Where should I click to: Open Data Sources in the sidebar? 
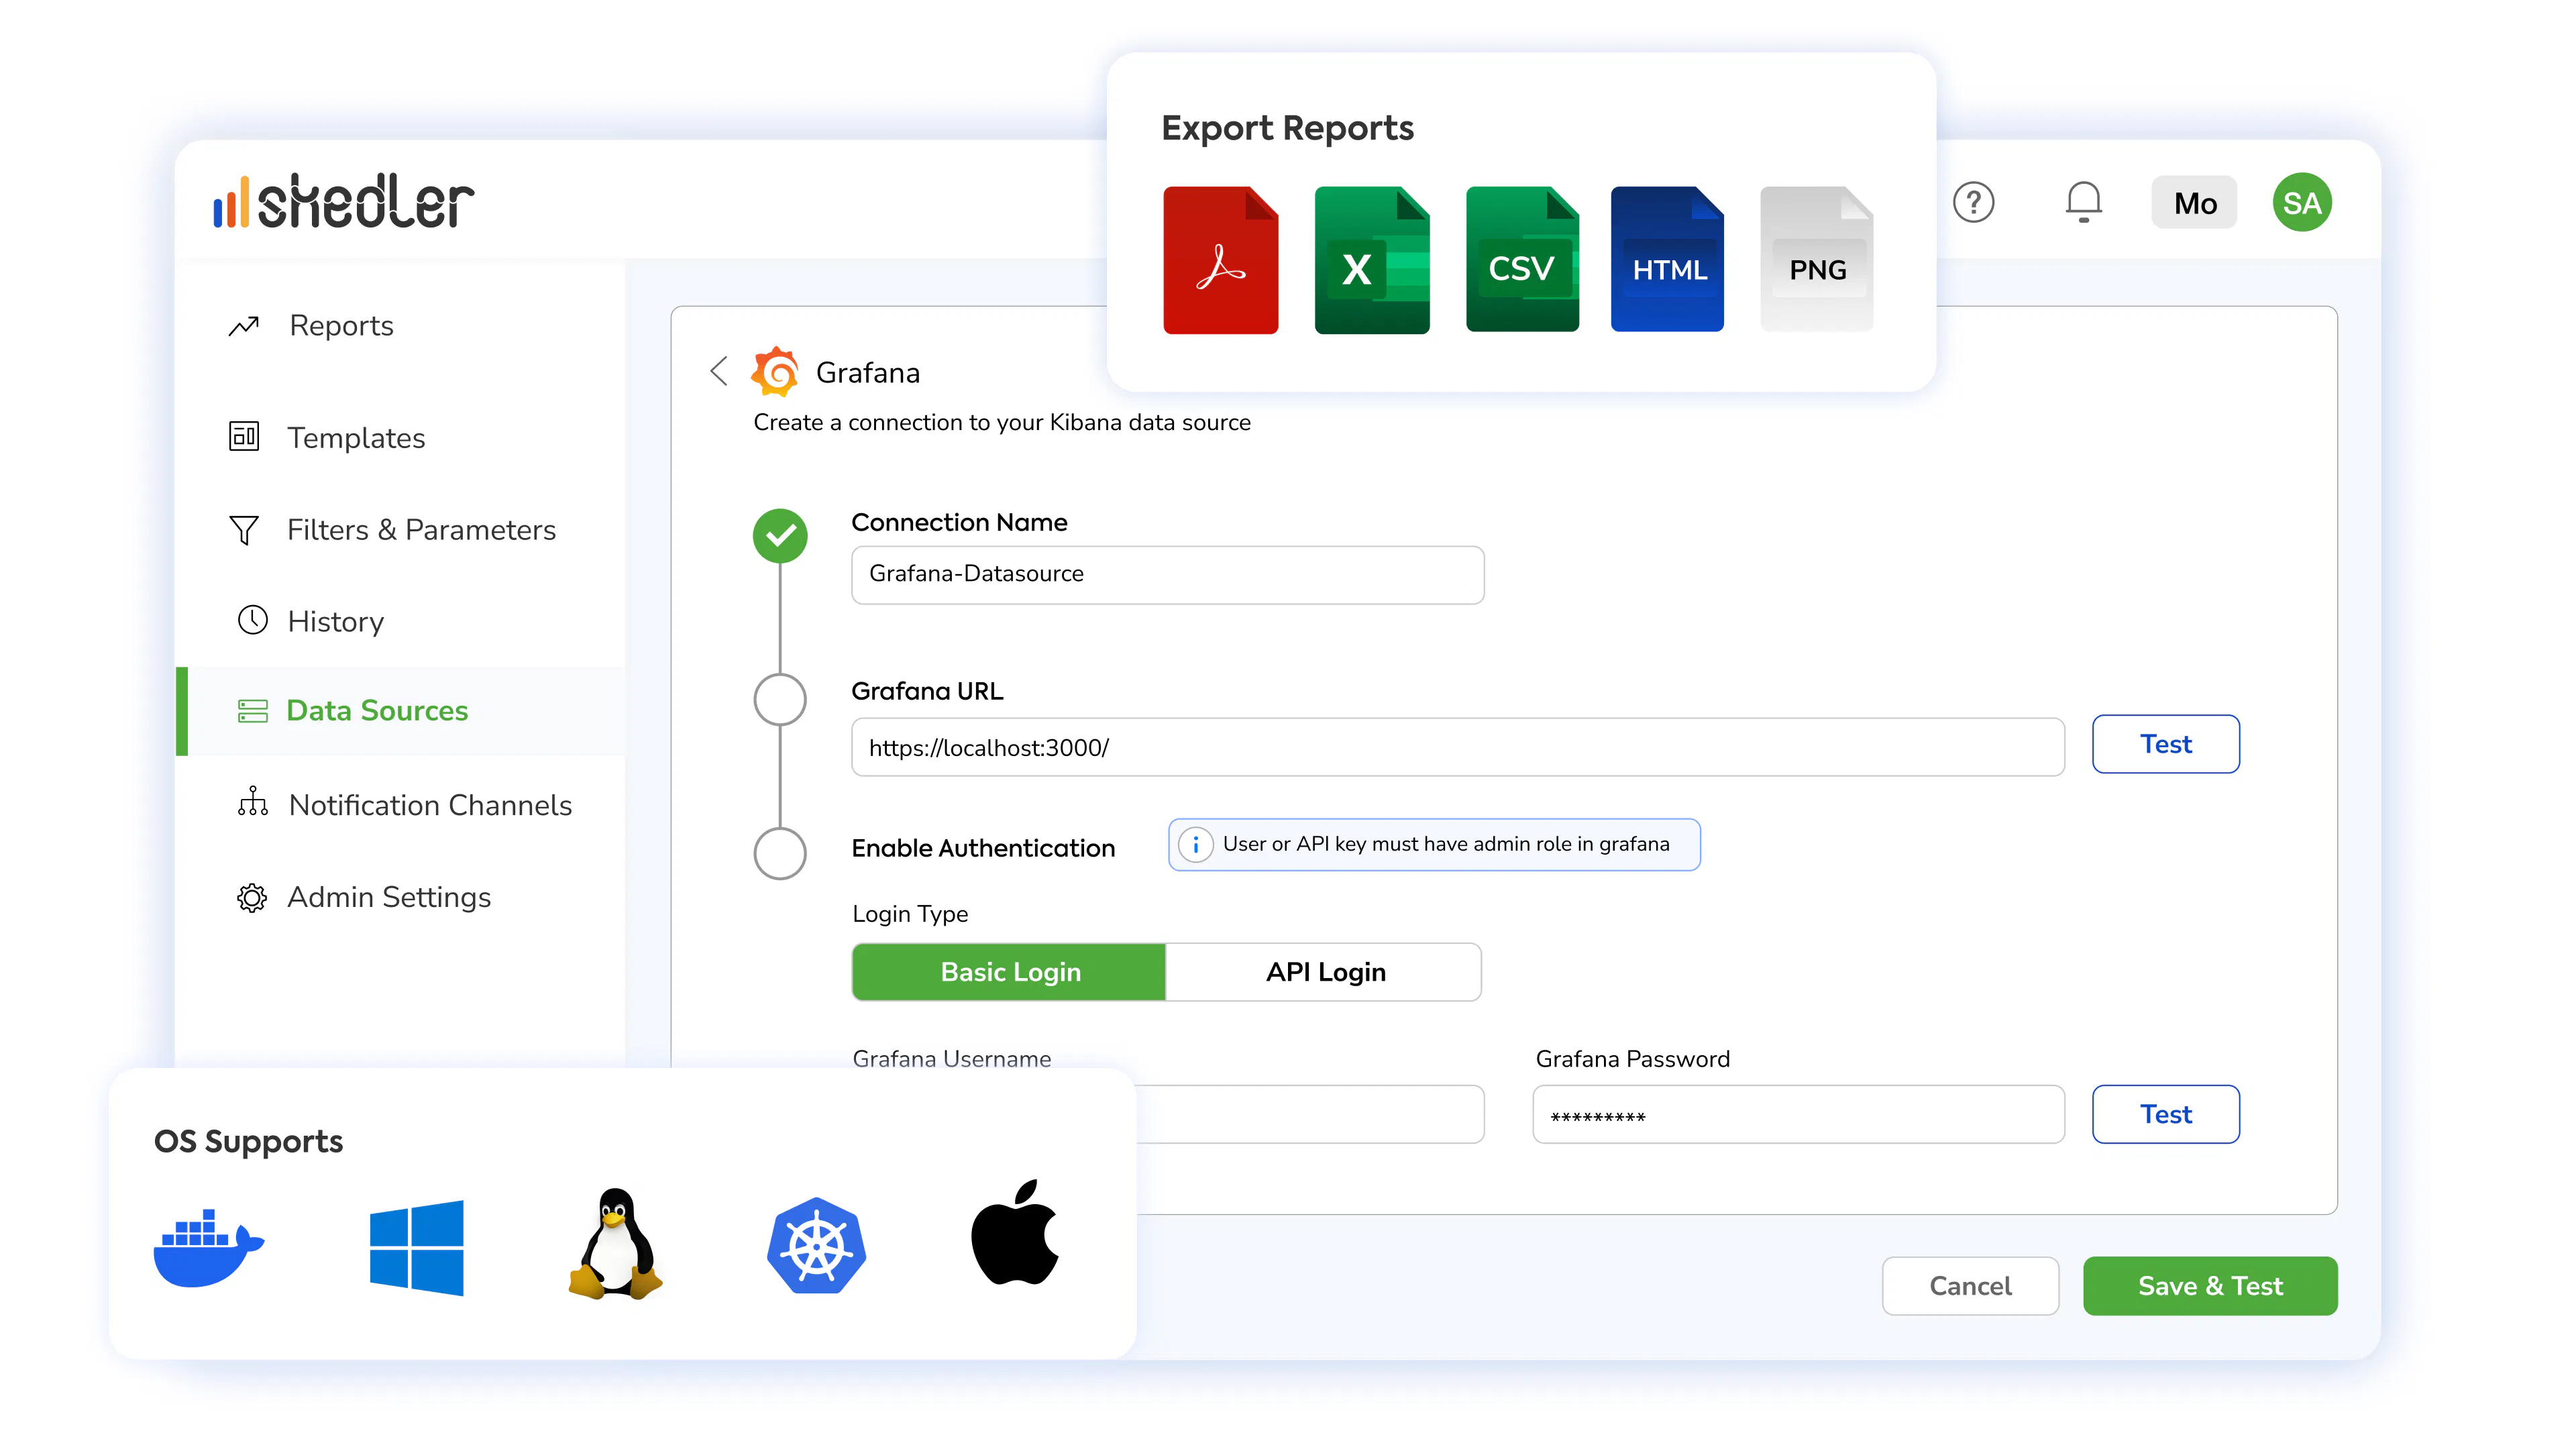coord(400,711)
